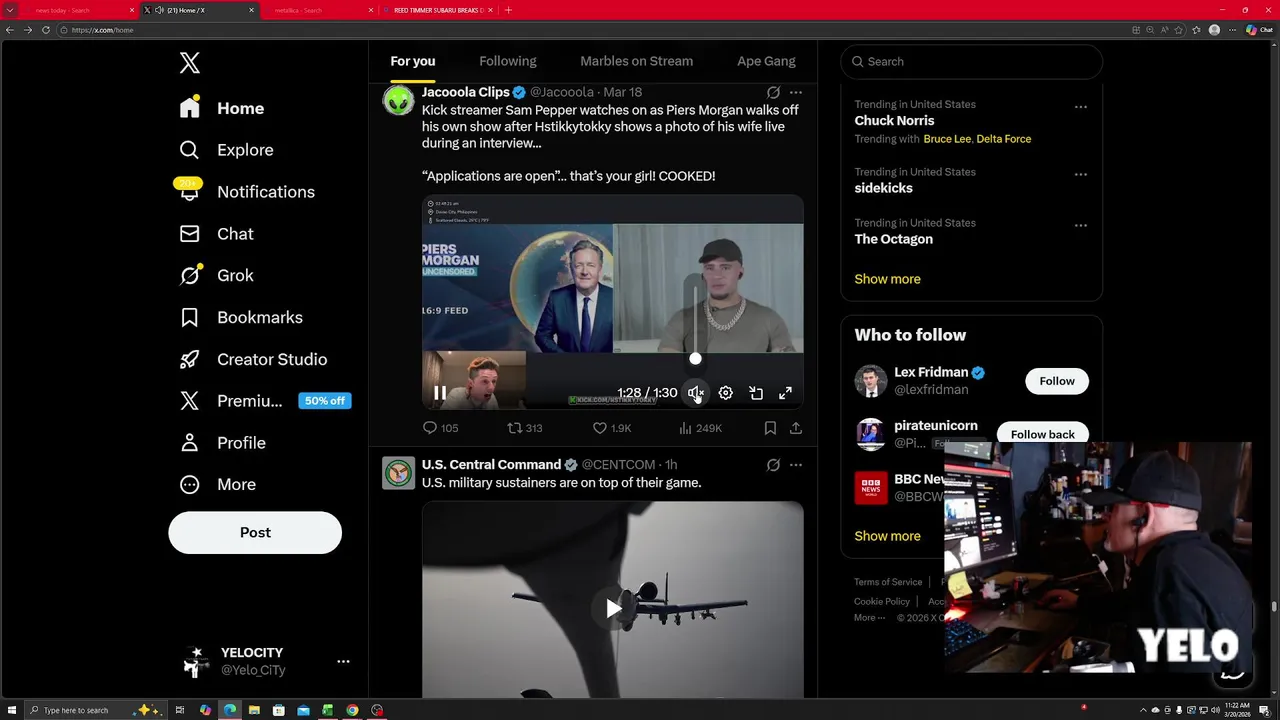Play the CENTCOM aircraft video
The image size is (1280, 720).
coord(613,608)
